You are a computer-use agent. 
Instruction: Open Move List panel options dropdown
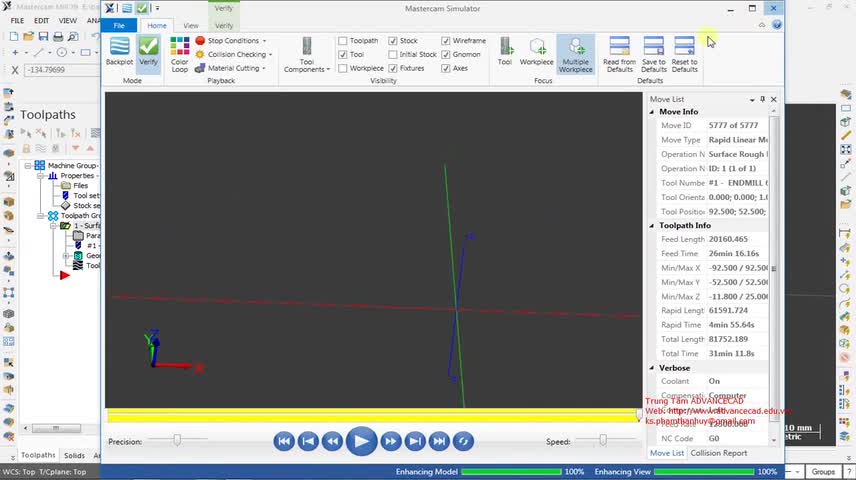tap(752, 100)
